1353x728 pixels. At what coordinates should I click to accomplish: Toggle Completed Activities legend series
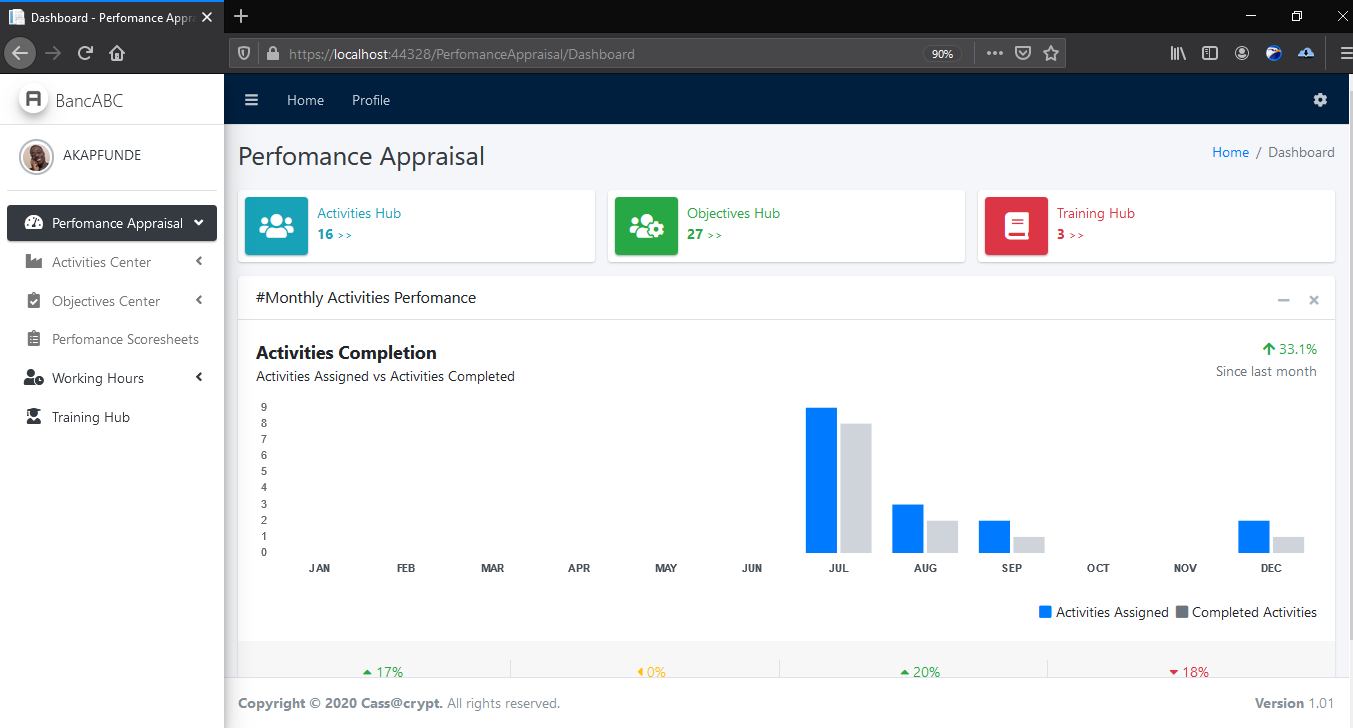1246,612
